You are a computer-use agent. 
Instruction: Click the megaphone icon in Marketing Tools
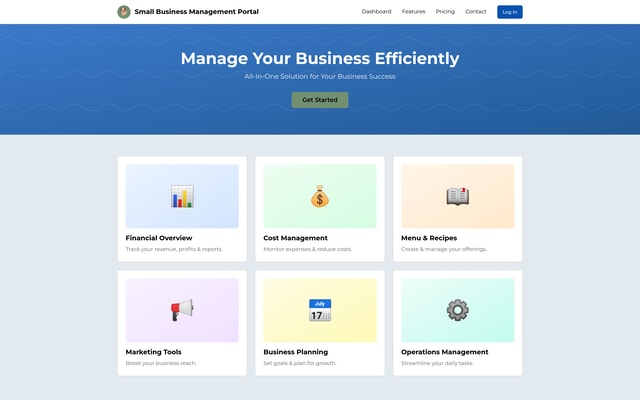pyautogui.click(x=182, y=310)
